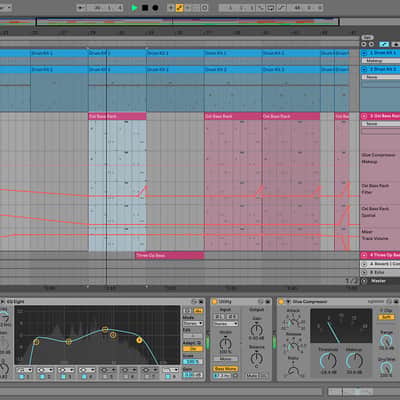
Task: Select EQ Eight filter band 2 dot
Action: (69, 341)
